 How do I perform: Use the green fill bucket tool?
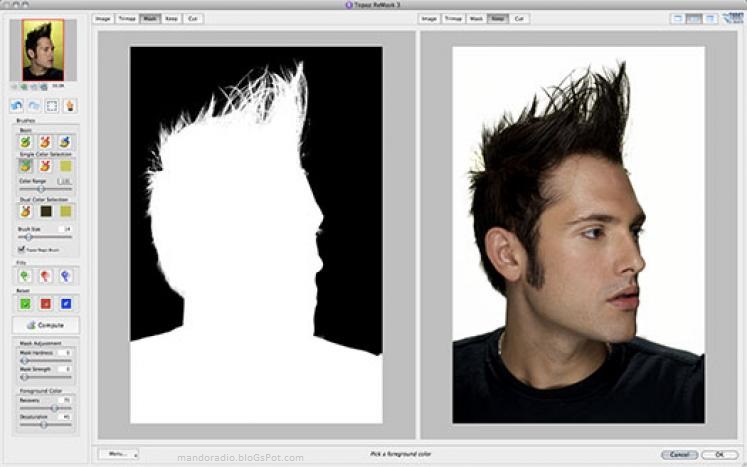[25, 276]
